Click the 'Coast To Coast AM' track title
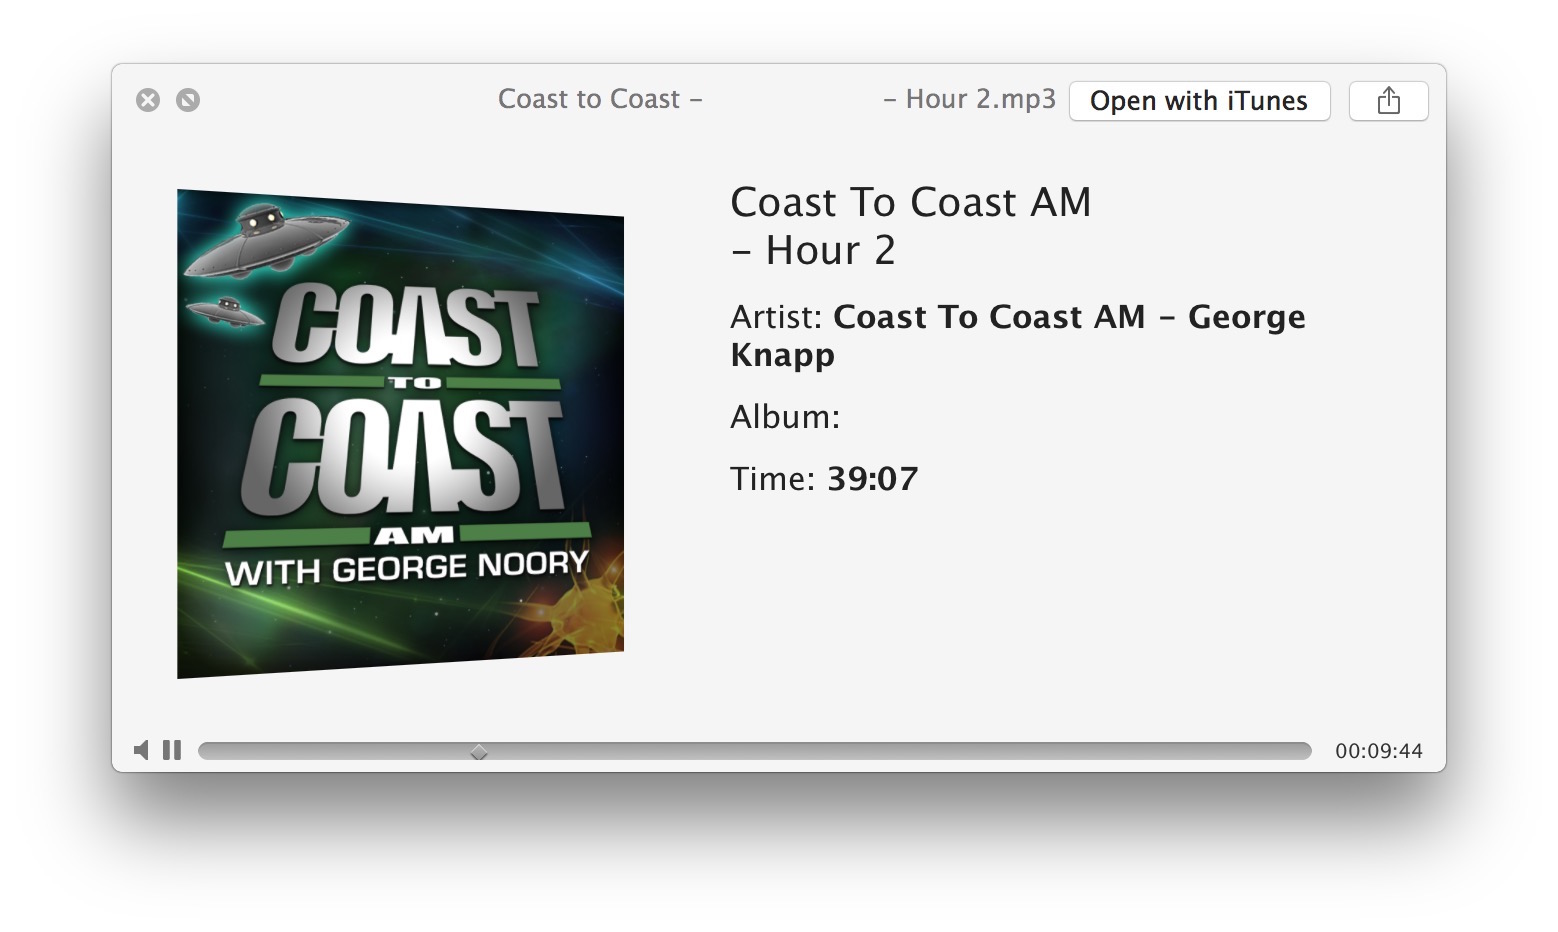This screenshot has width=1558, height=932. point(910,203)
